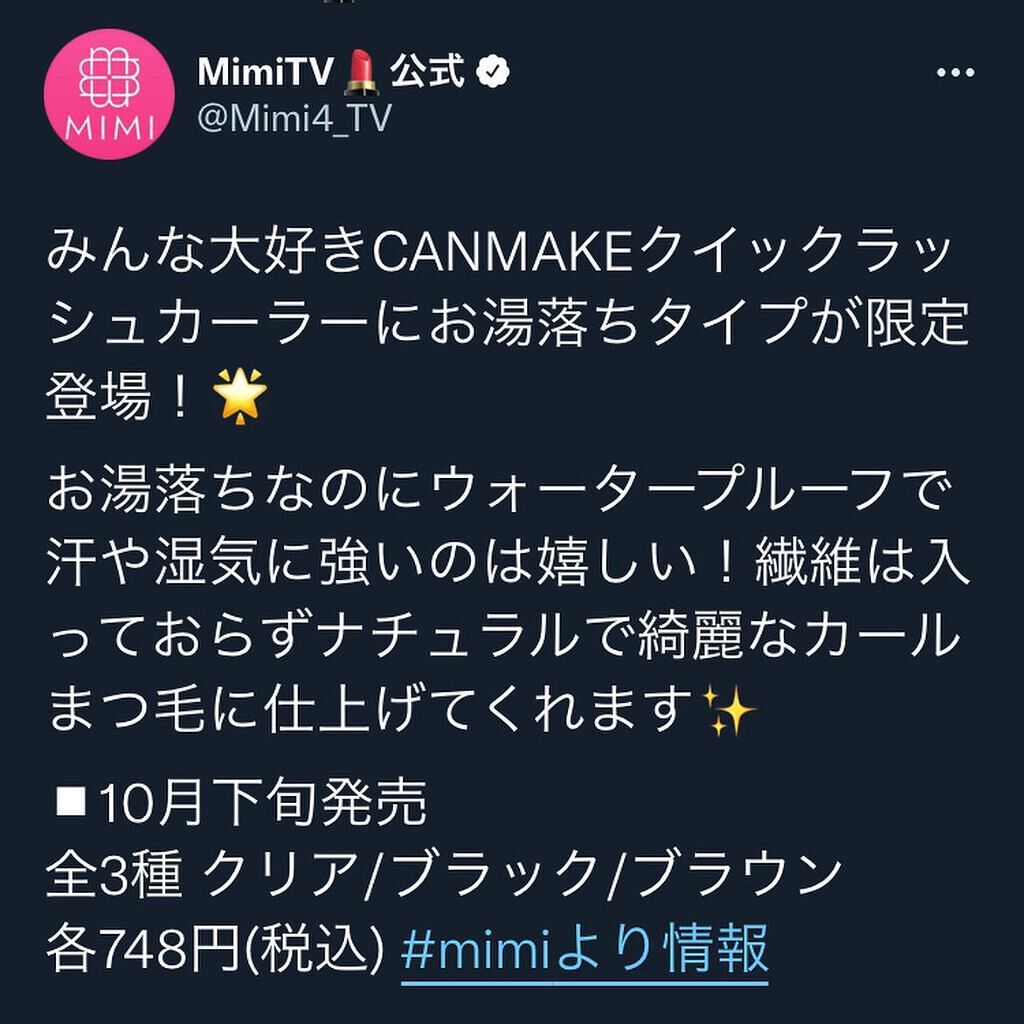Click the lipstick emoji beside MimiTV
This screenshot has height=1024, width=1024.
click(361, 72)
